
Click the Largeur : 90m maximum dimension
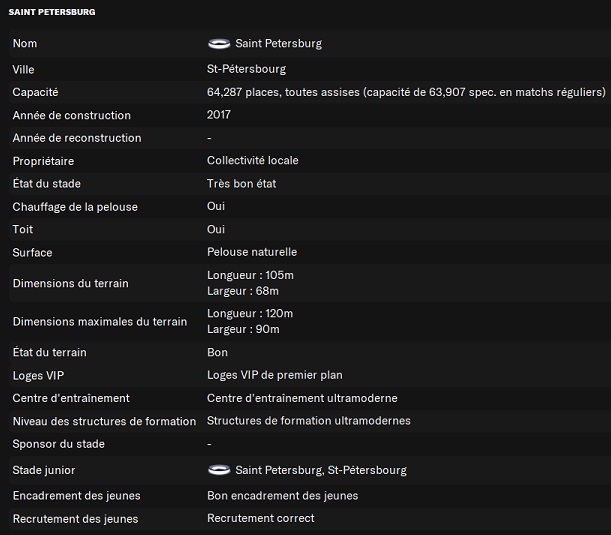(243, 329)
